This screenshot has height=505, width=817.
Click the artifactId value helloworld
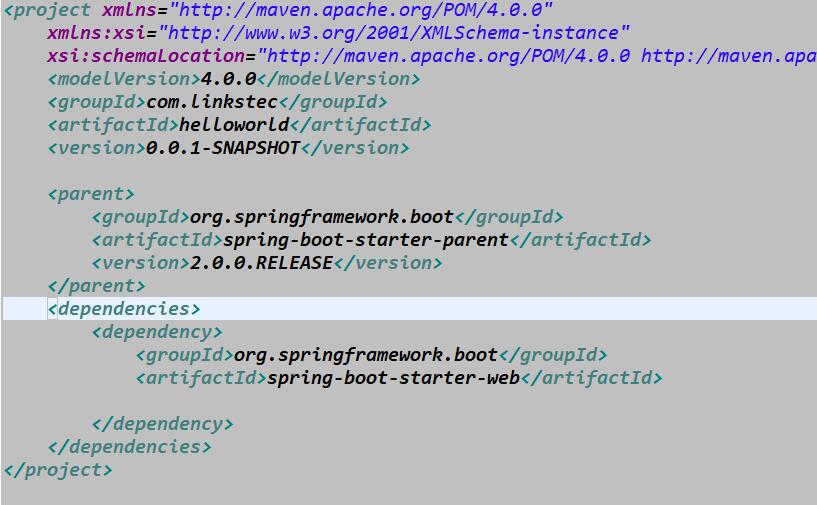pyautogui.click(x=234, y=125)
